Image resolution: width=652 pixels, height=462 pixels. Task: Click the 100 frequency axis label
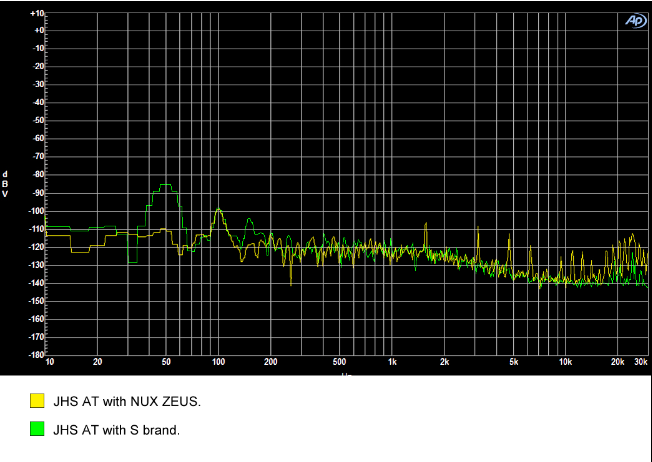point(218,362)
